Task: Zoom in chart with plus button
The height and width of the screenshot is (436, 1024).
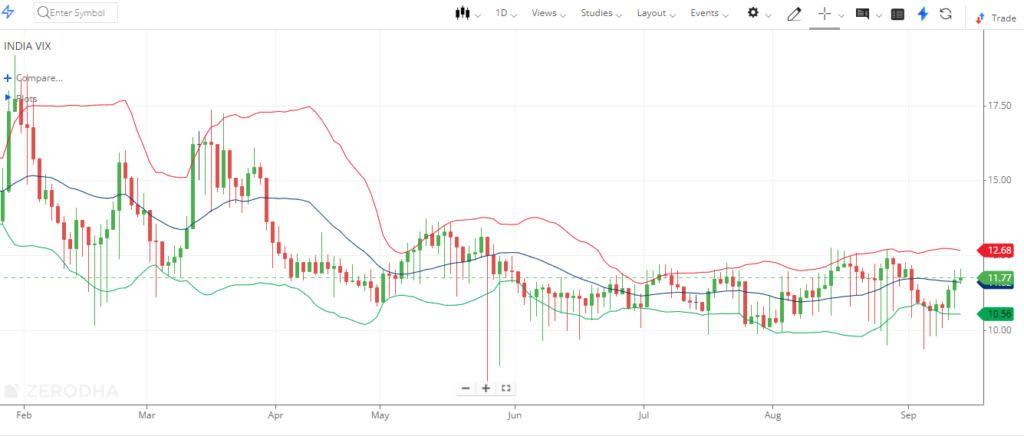Action: click(485, 388)
